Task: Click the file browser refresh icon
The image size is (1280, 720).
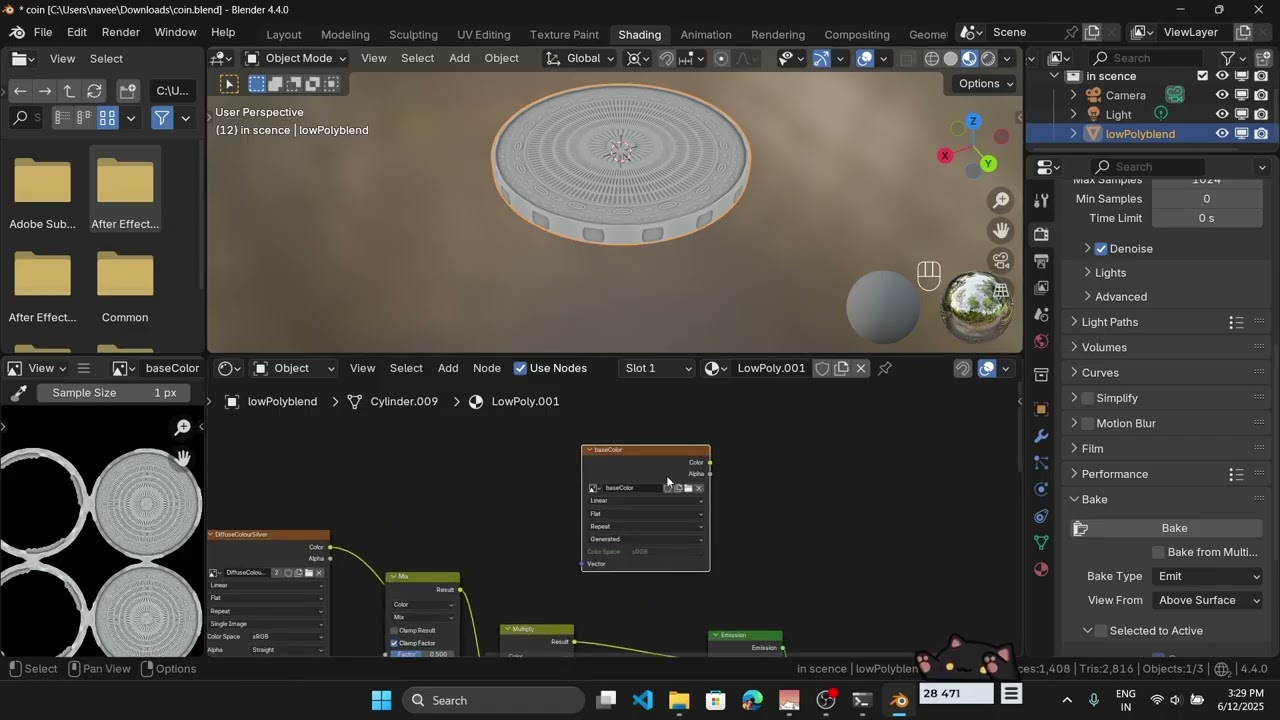Action: pos(94,91)
